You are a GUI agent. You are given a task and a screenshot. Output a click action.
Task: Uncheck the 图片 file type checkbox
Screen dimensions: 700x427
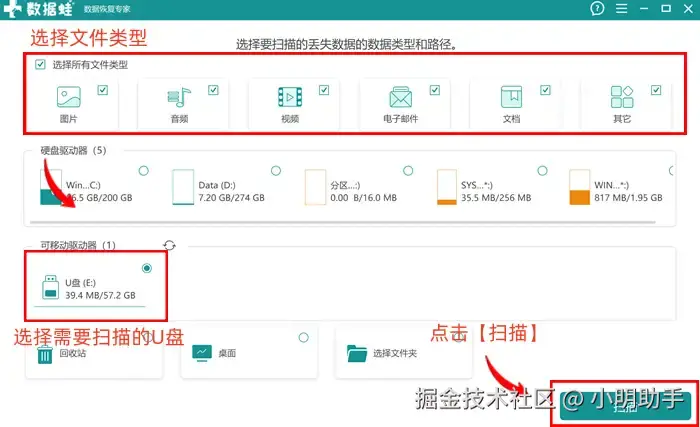pyautogui.click(x=103, y=90)
